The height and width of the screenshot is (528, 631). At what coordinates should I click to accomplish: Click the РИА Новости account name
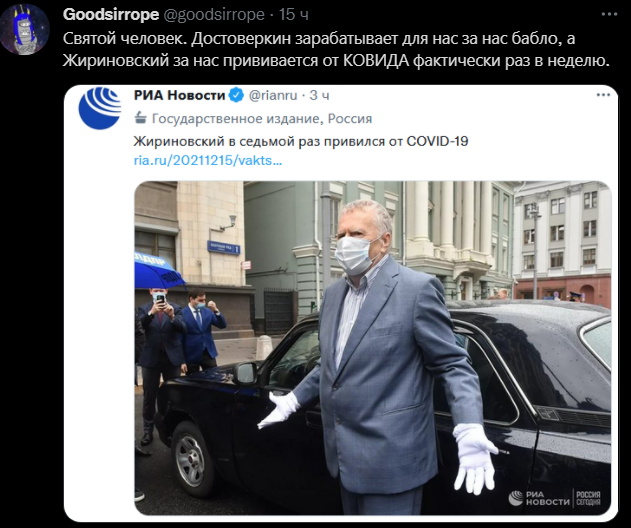click(179, 95)
